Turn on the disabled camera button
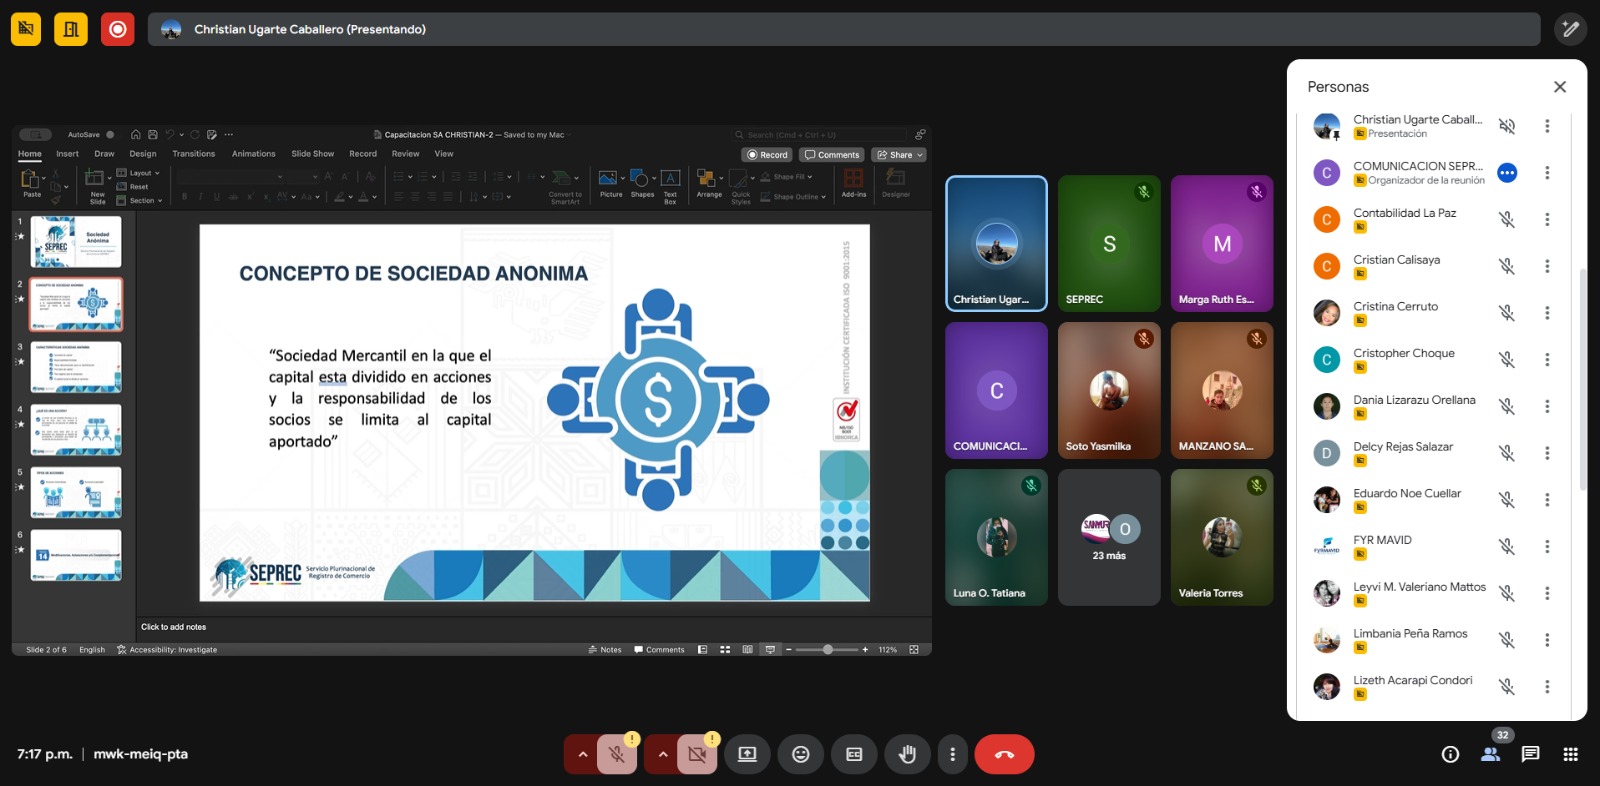The width and height of the screenshot is (1600, 786). tap(697, 755)
